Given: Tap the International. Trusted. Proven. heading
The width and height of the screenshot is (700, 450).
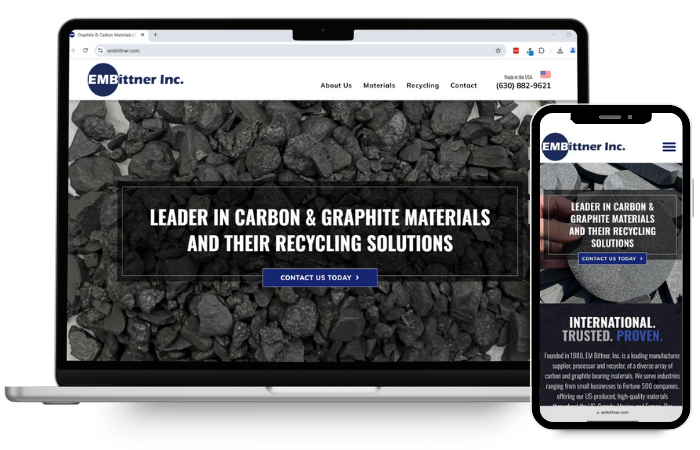Looking at the screenshot, I should (612, 329).
